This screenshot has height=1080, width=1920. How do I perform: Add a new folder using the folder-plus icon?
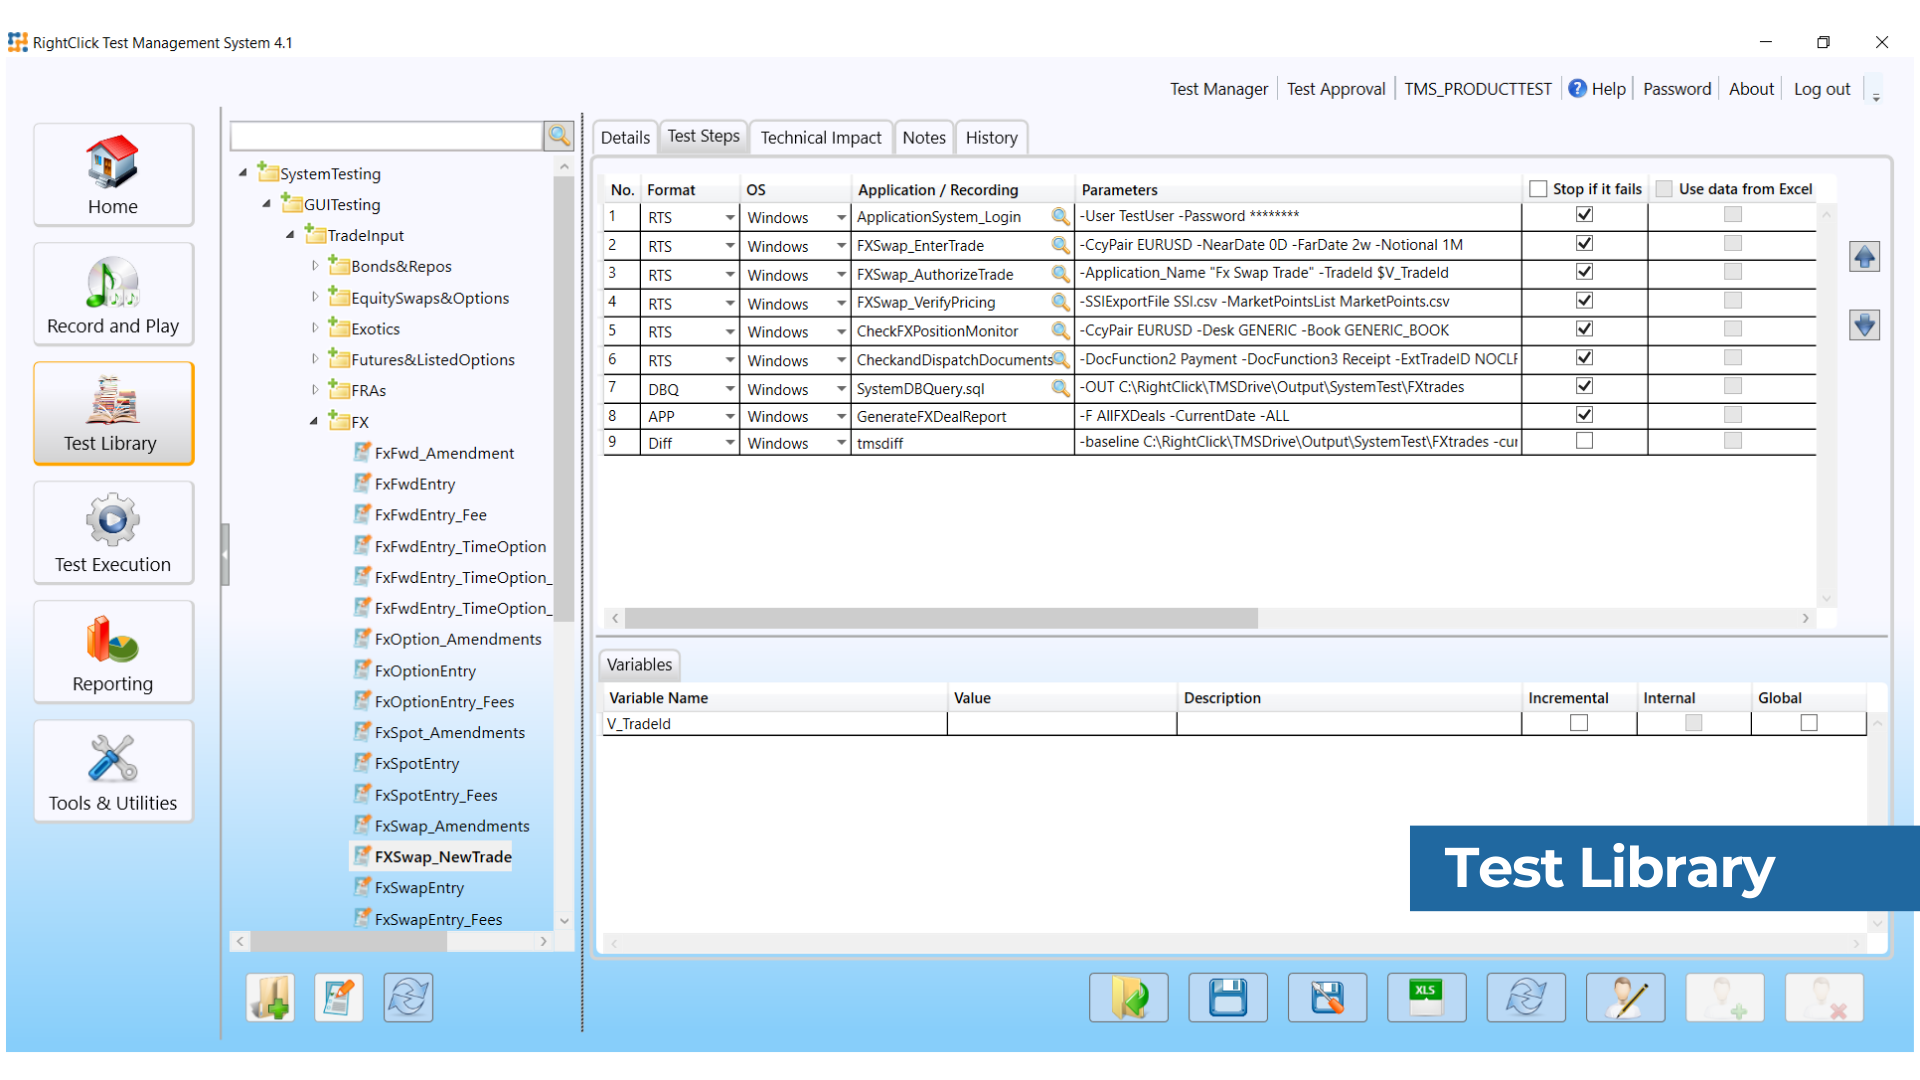(269, 997)
